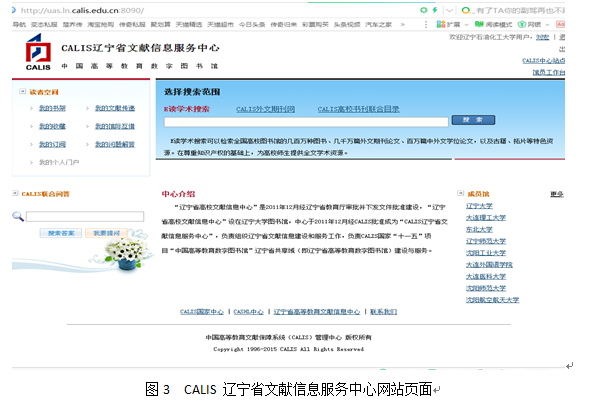
Task: Open the 汽车之家 bookmark
Action: [x=378, y=25]
